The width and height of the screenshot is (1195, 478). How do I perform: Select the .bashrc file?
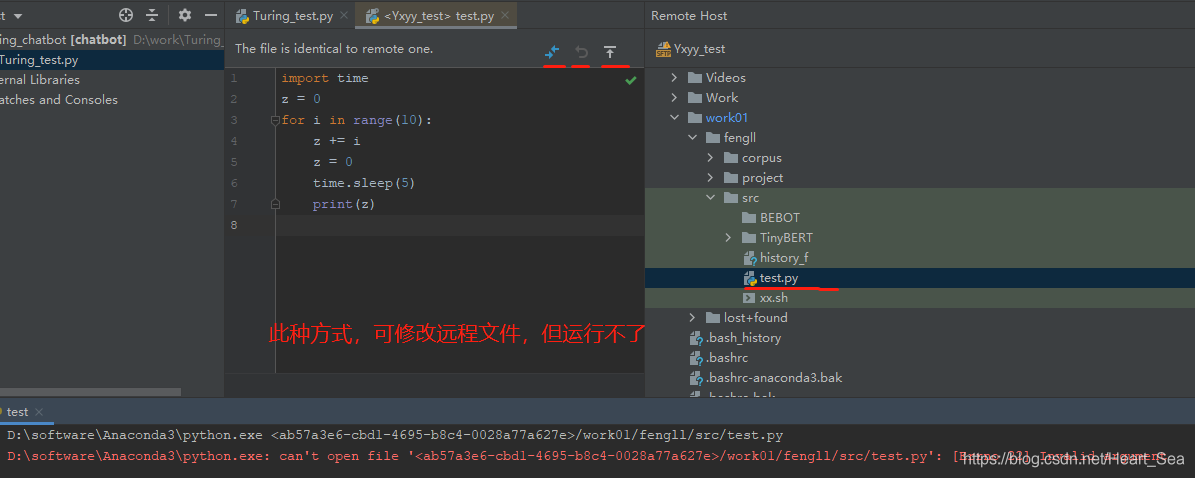point(717,358)
